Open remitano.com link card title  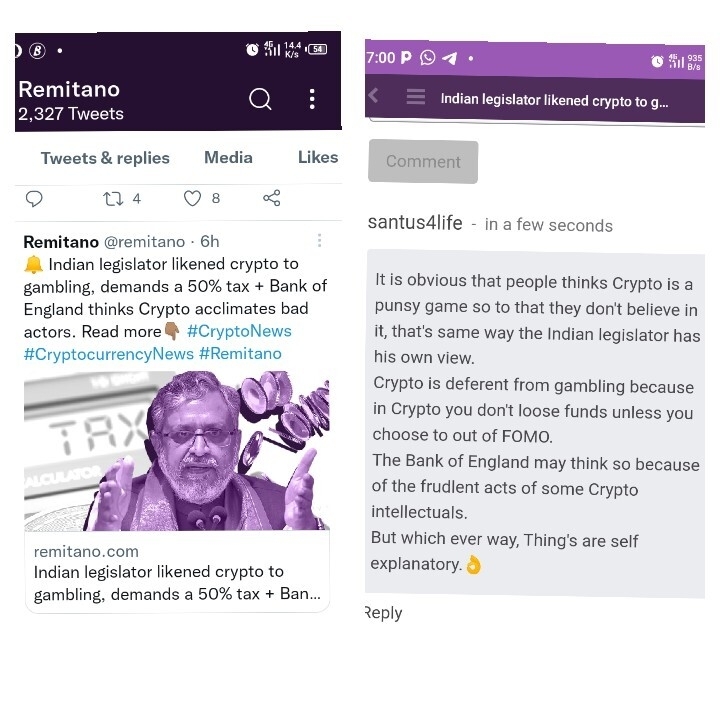point(177,583)
